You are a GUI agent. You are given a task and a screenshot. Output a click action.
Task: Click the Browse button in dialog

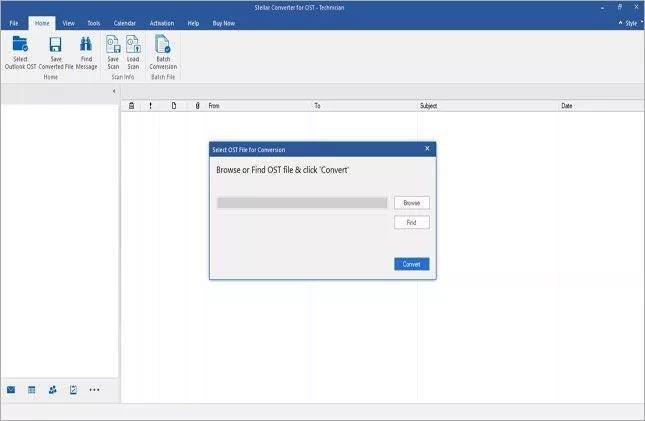(x=411, y=202)
